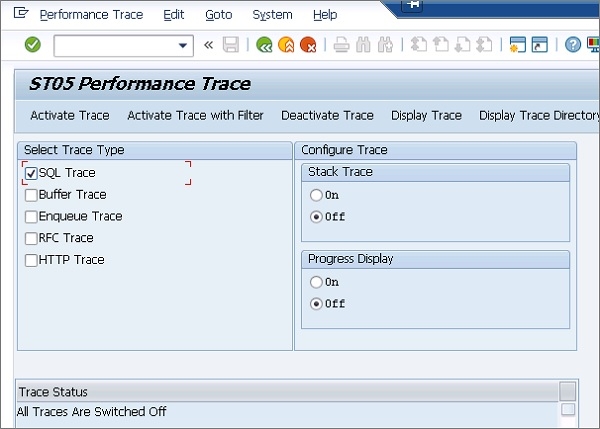The width and height of the screenshot is (600, 429).
Task: Enable the Buffer Trace checkbox
Action: [31, 195]
